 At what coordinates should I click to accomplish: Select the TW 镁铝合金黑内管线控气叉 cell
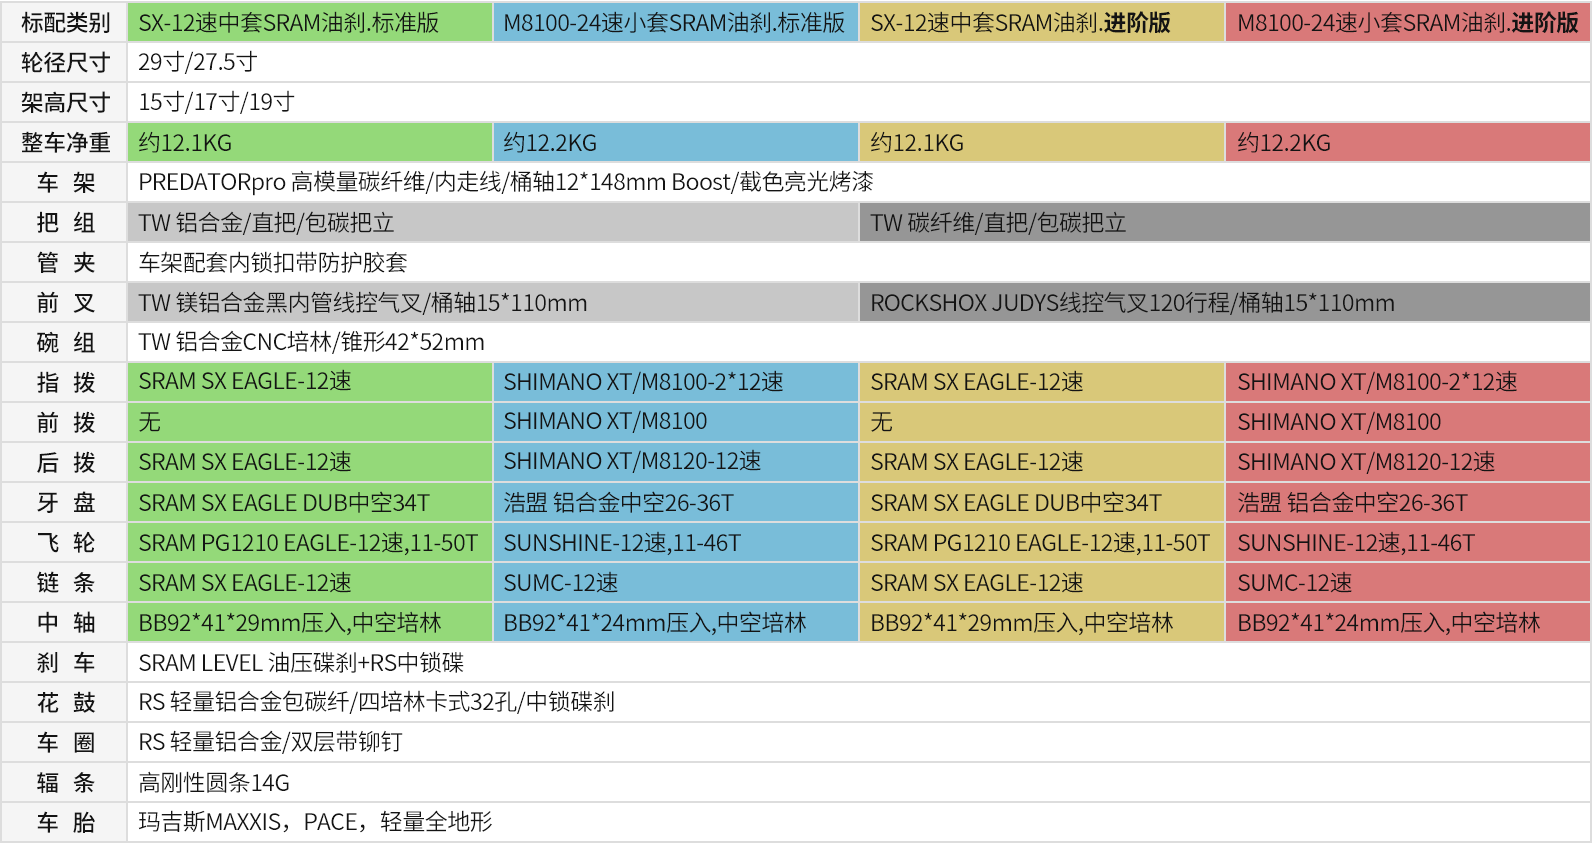tap(363, 302)
